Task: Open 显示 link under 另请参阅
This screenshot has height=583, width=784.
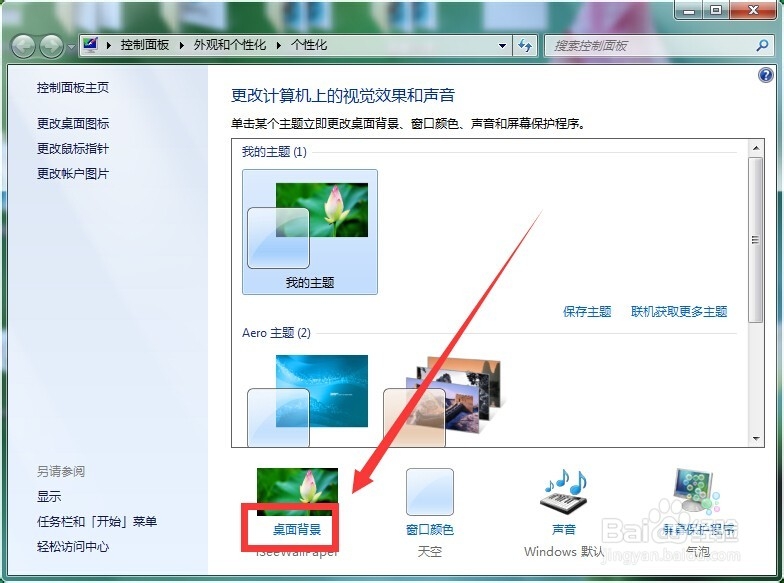Action: click(49, 496)
